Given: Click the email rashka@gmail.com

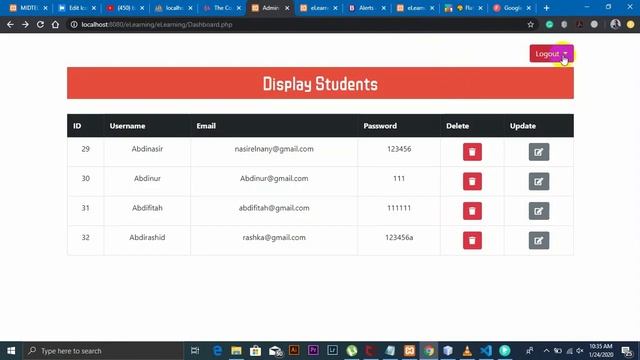Looking at the screenshot, I should click(274, 237).
